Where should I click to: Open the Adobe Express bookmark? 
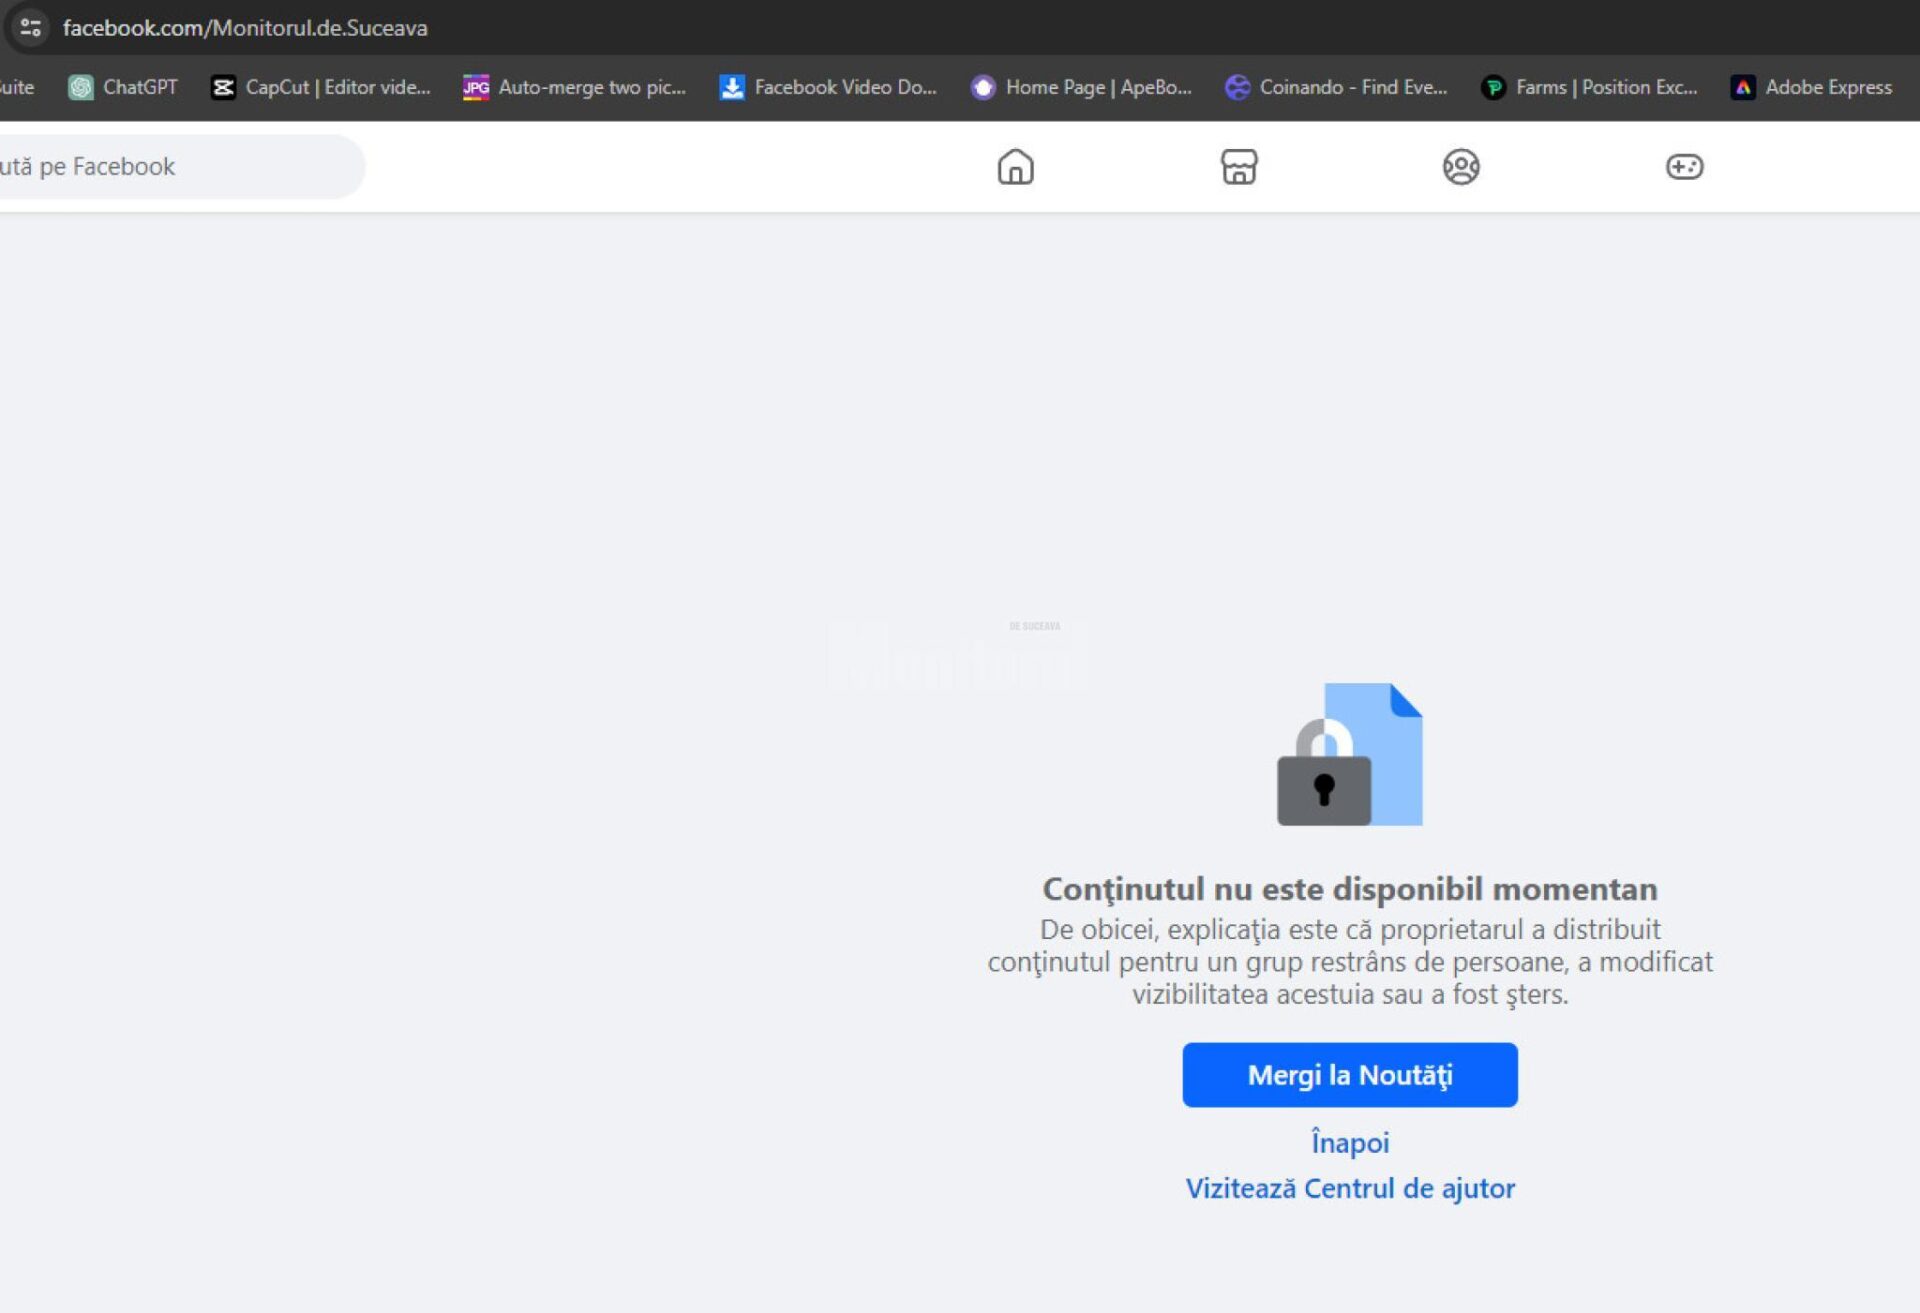(1811, 87)
